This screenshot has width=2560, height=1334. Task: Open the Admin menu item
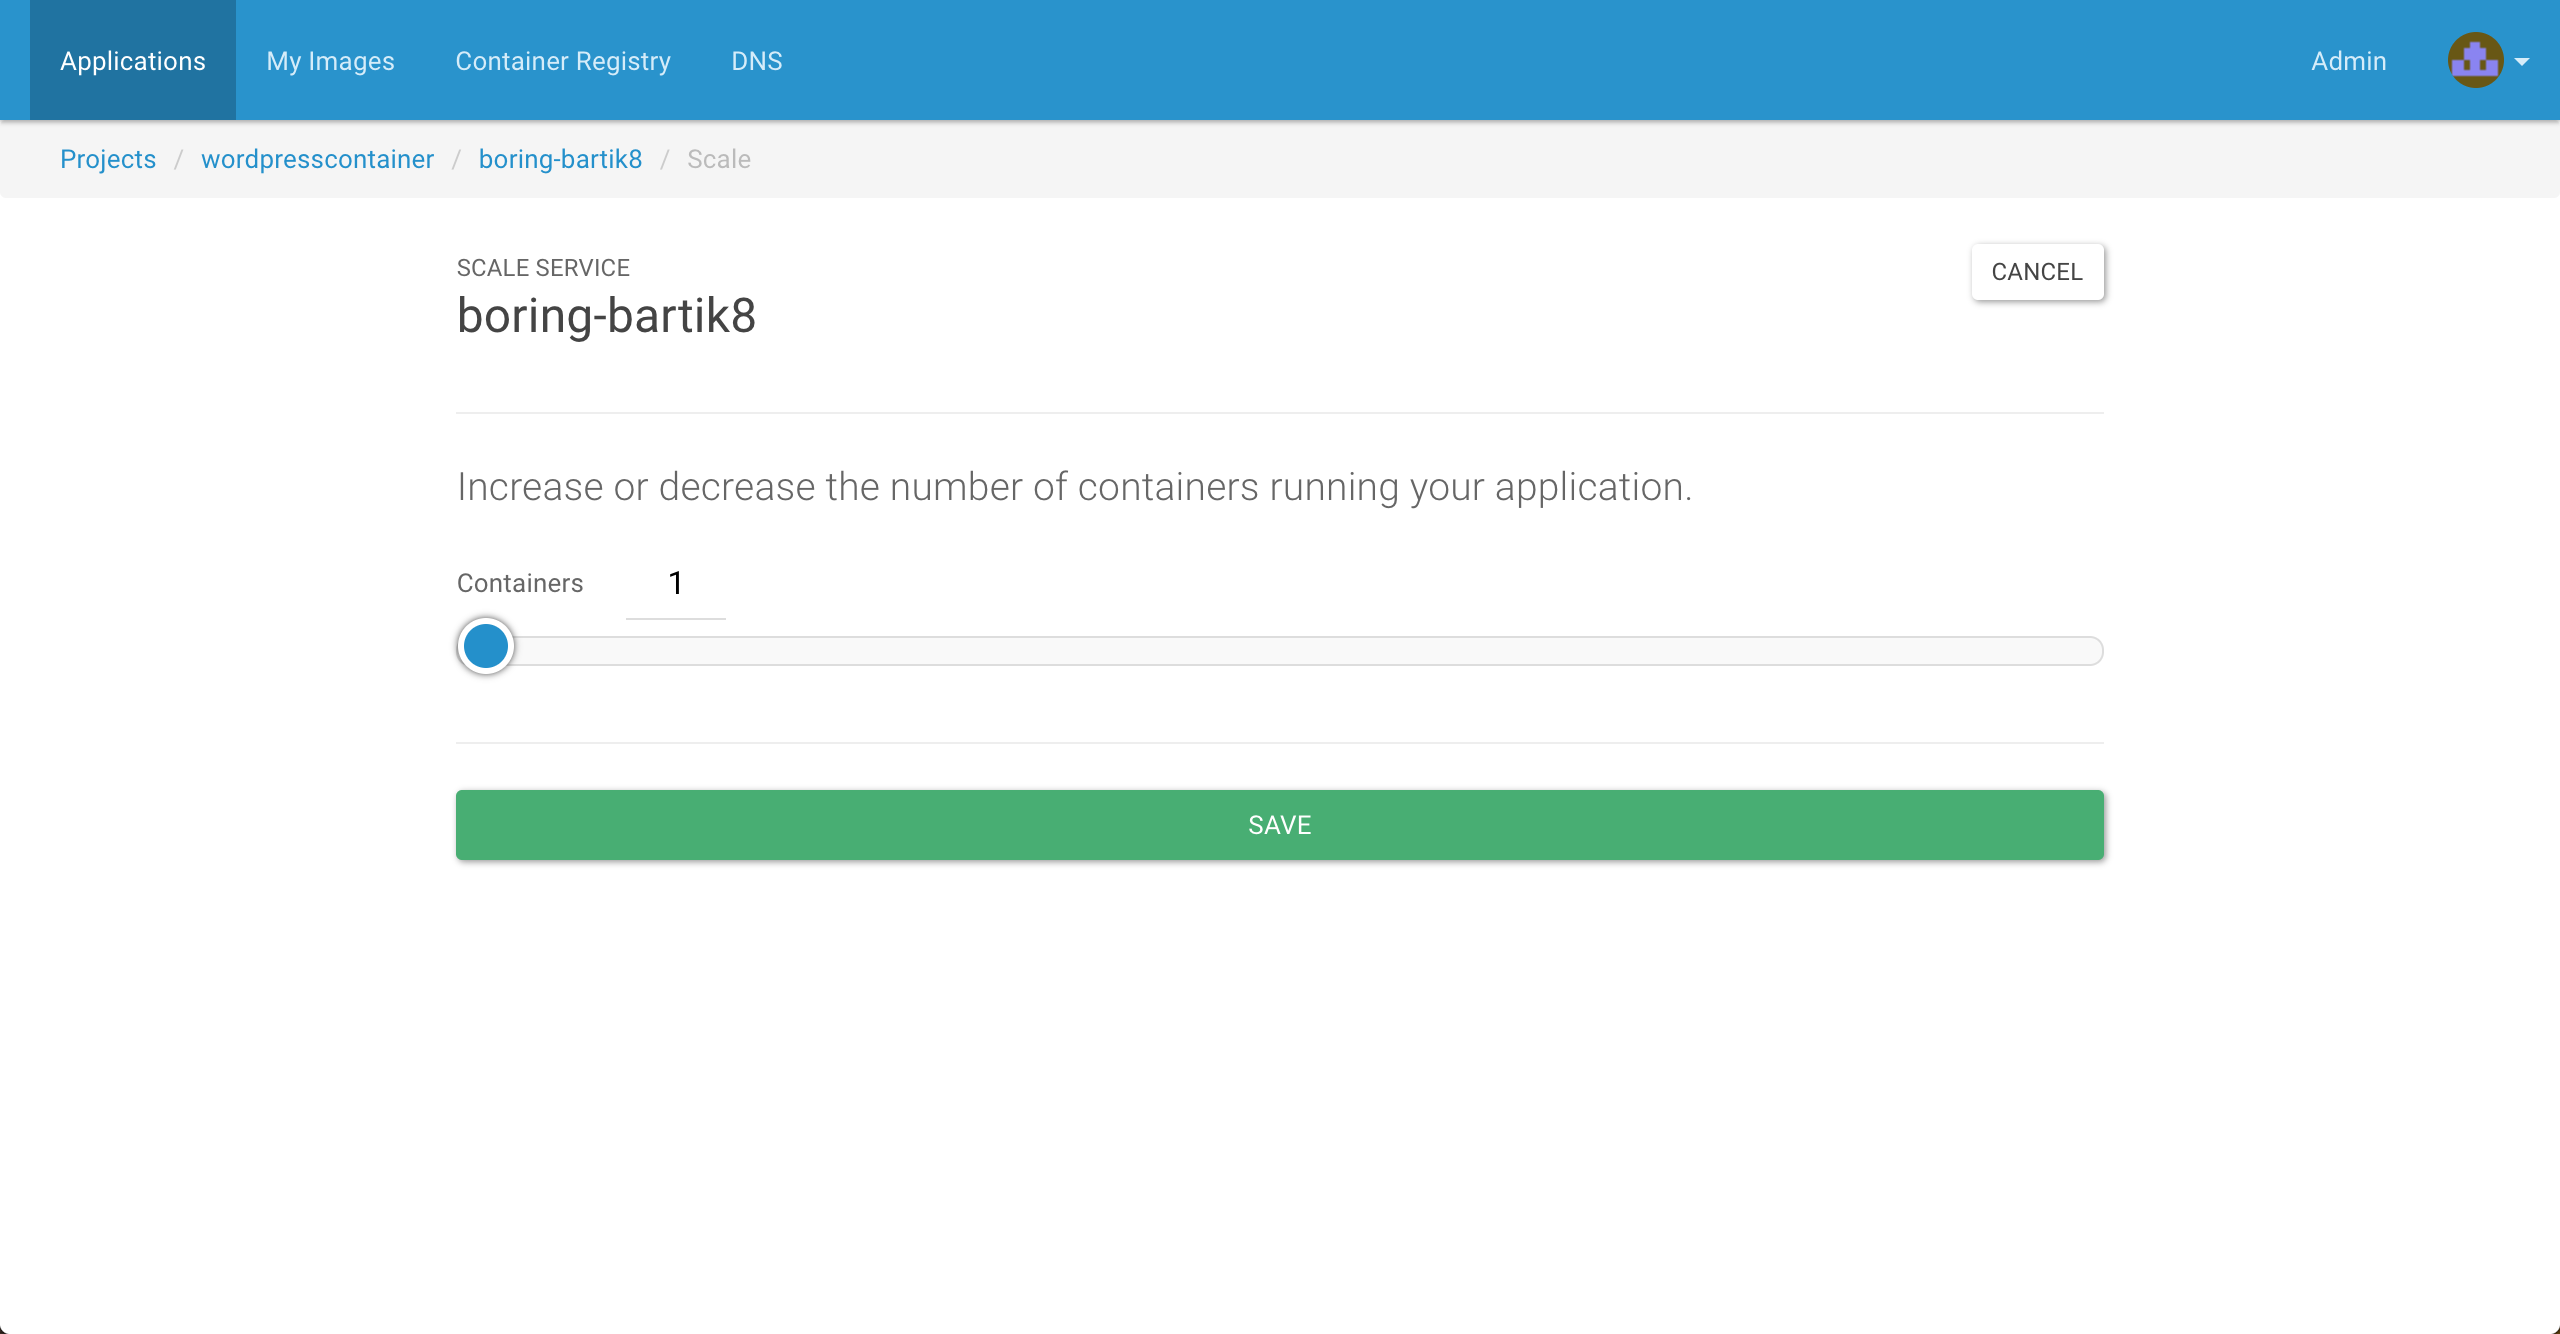(x=2348, y=60)
